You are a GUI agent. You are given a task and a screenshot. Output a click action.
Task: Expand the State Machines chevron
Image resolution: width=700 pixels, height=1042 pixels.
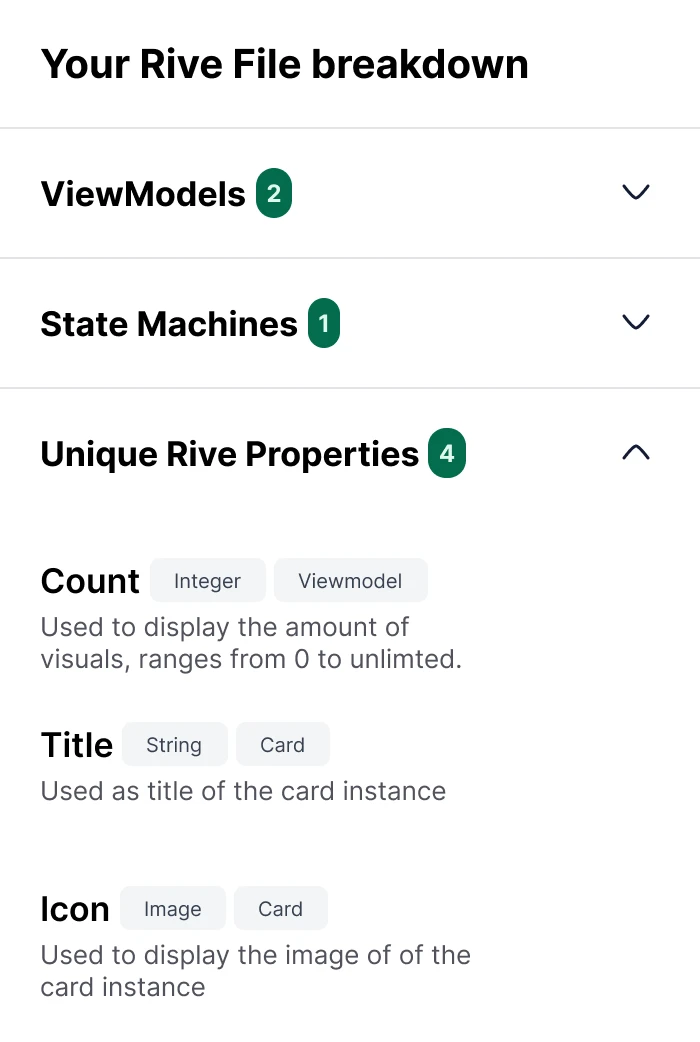[x=636, y=322]
